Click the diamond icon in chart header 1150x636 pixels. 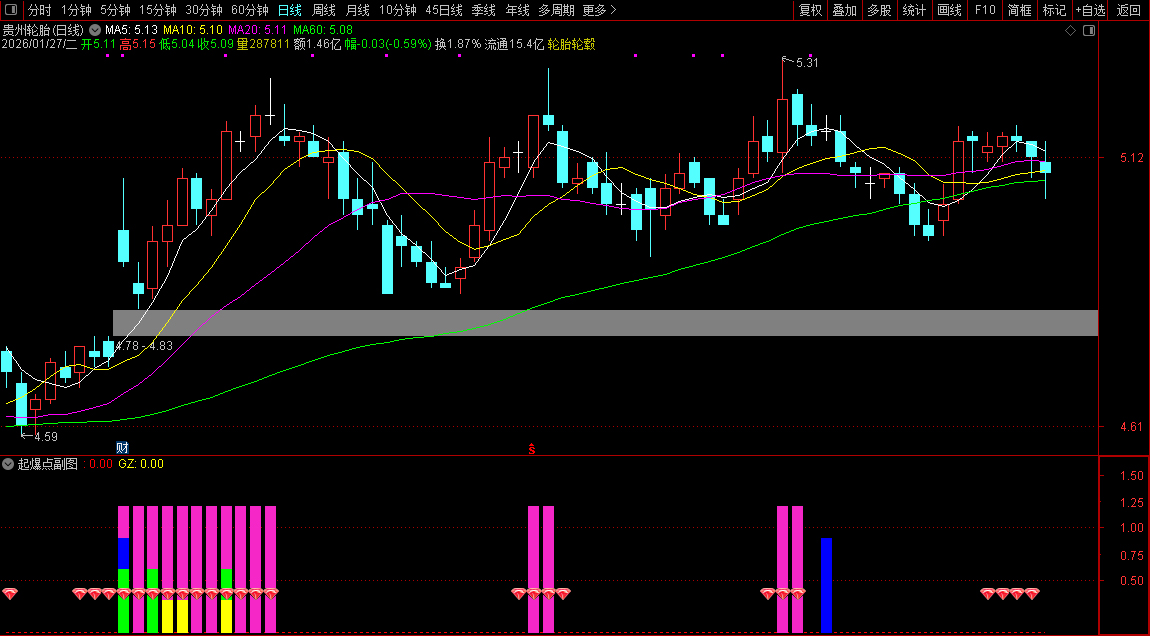[1070, 31]
